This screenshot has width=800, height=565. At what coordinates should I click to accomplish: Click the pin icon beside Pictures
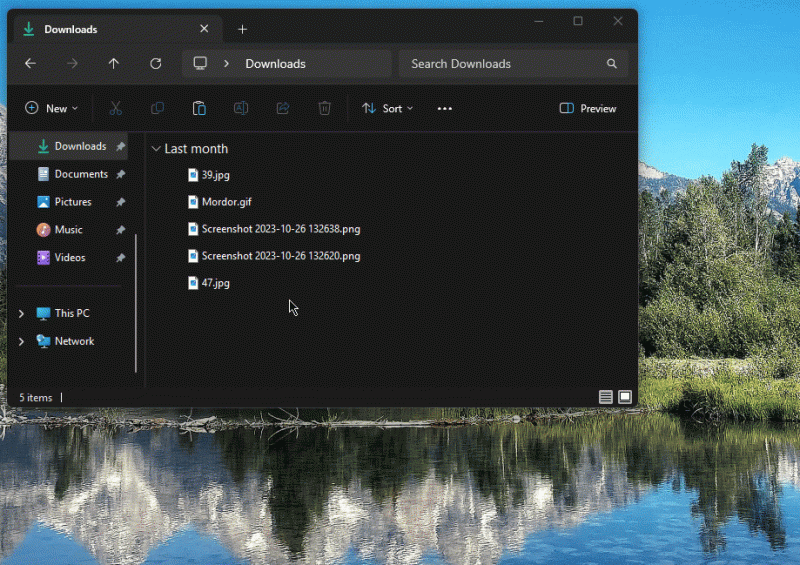[120, 202]
